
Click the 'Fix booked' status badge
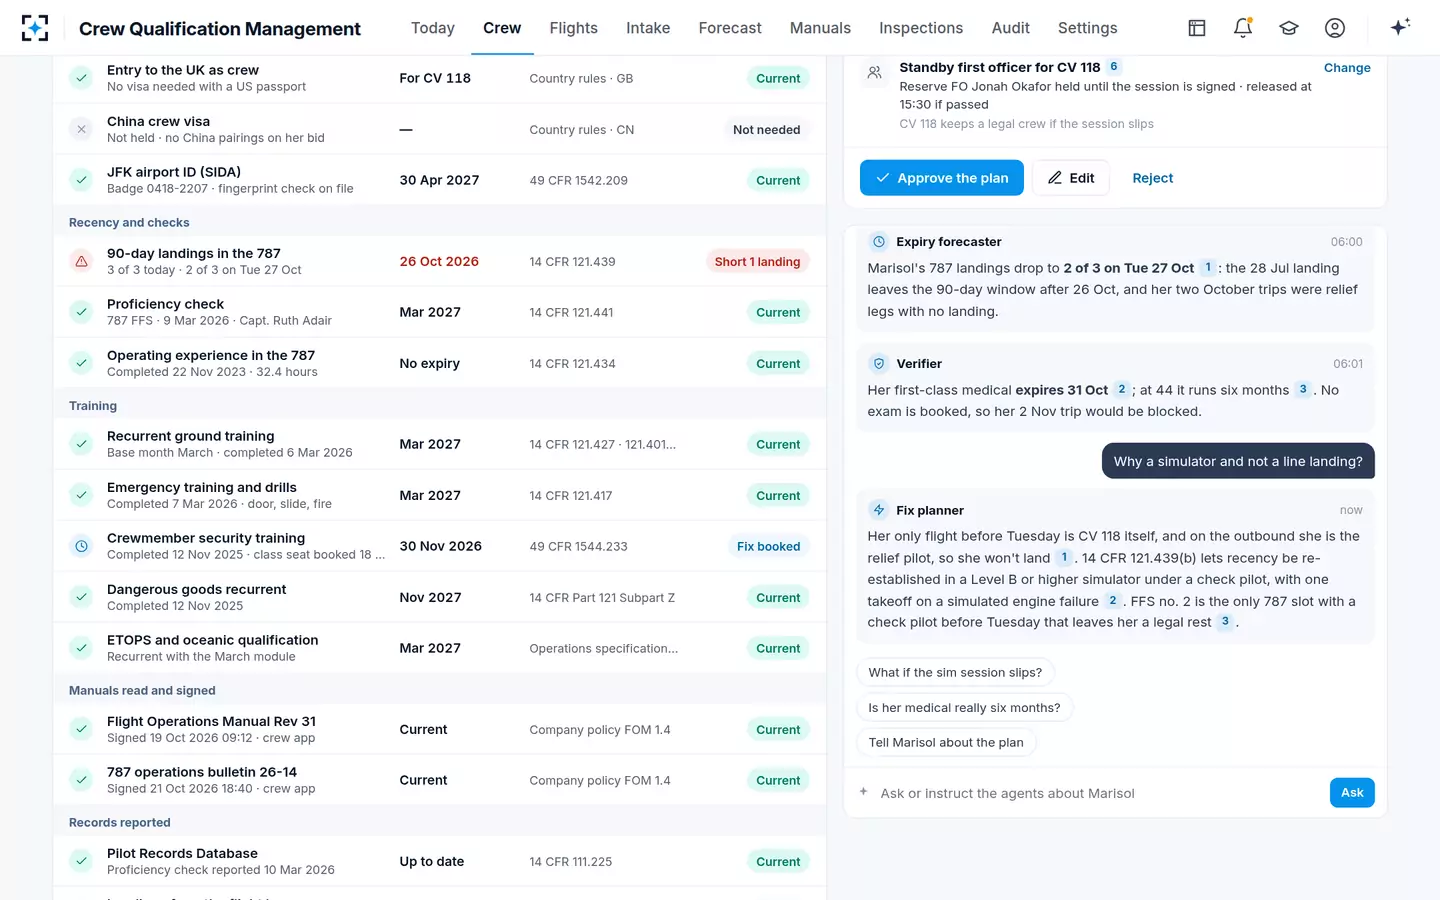768,547
